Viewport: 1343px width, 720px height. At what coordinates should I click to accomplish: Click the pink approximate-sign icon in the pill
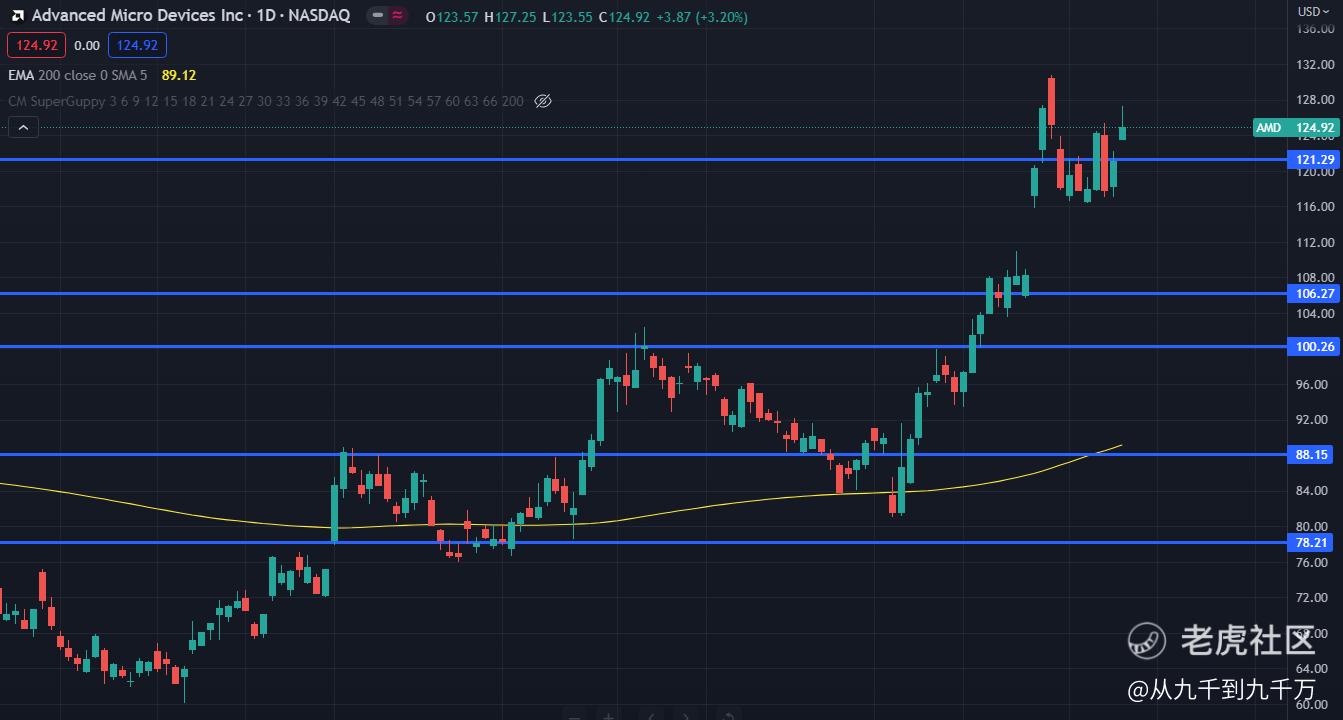click(x=397, y=16)
